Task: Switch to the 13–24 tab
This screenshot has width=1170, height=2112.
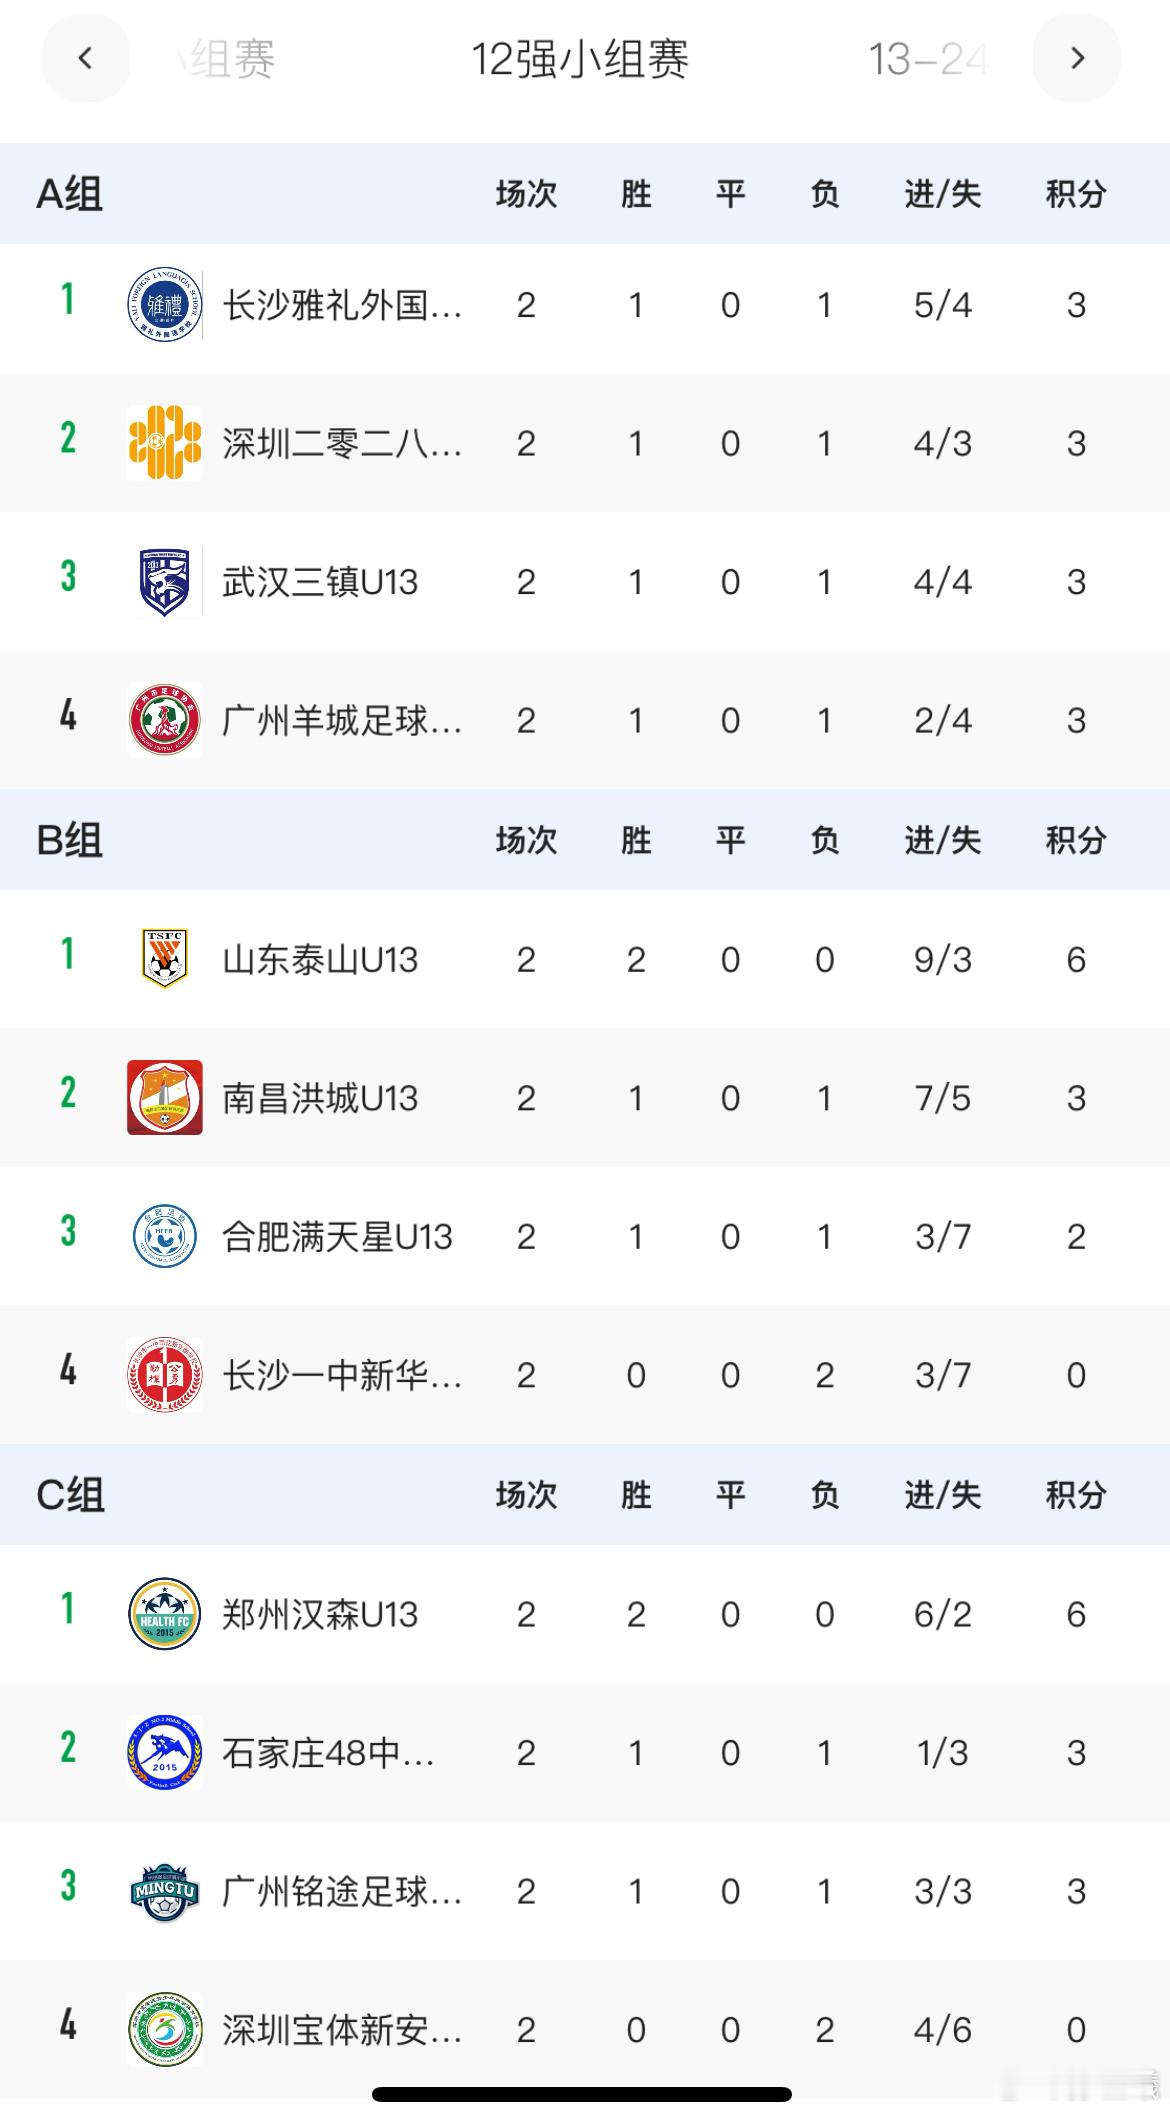Action: point(928,59)
